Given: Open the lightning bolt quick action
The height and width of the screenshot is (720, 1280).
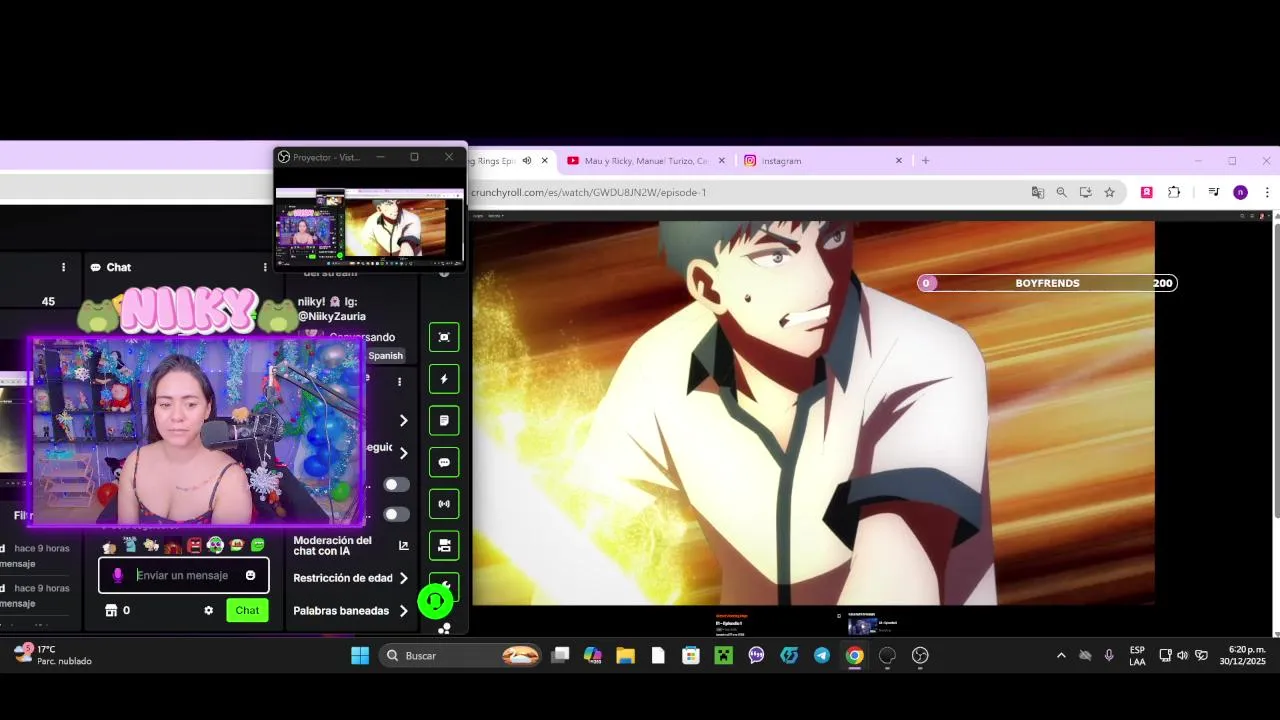Looking at the screenshot, I should [444, 379].
